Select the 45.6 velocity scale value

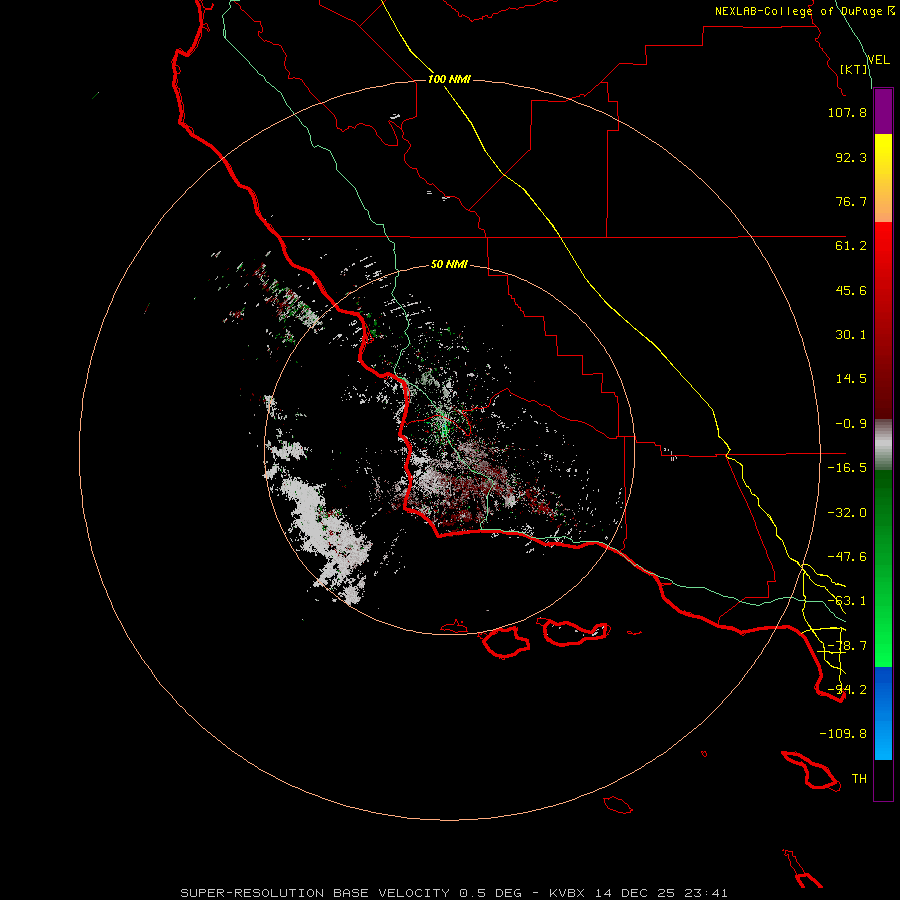tap(851, 290)
